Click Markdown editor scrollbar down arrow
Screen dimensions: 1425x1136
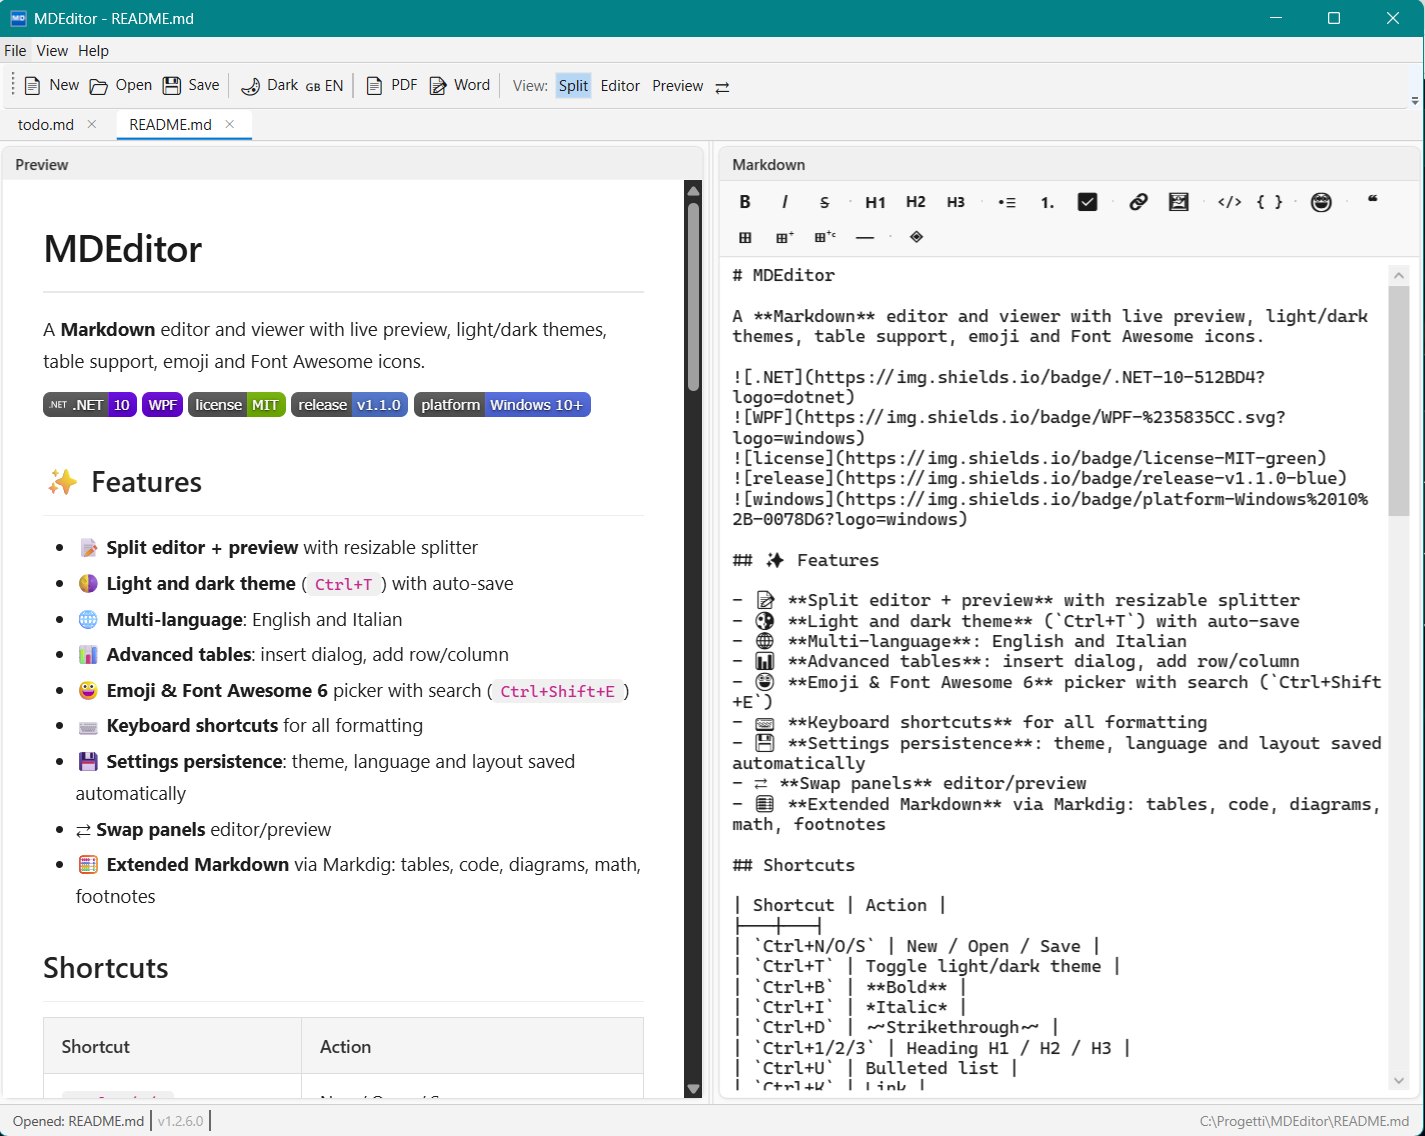point(1398,1080)
